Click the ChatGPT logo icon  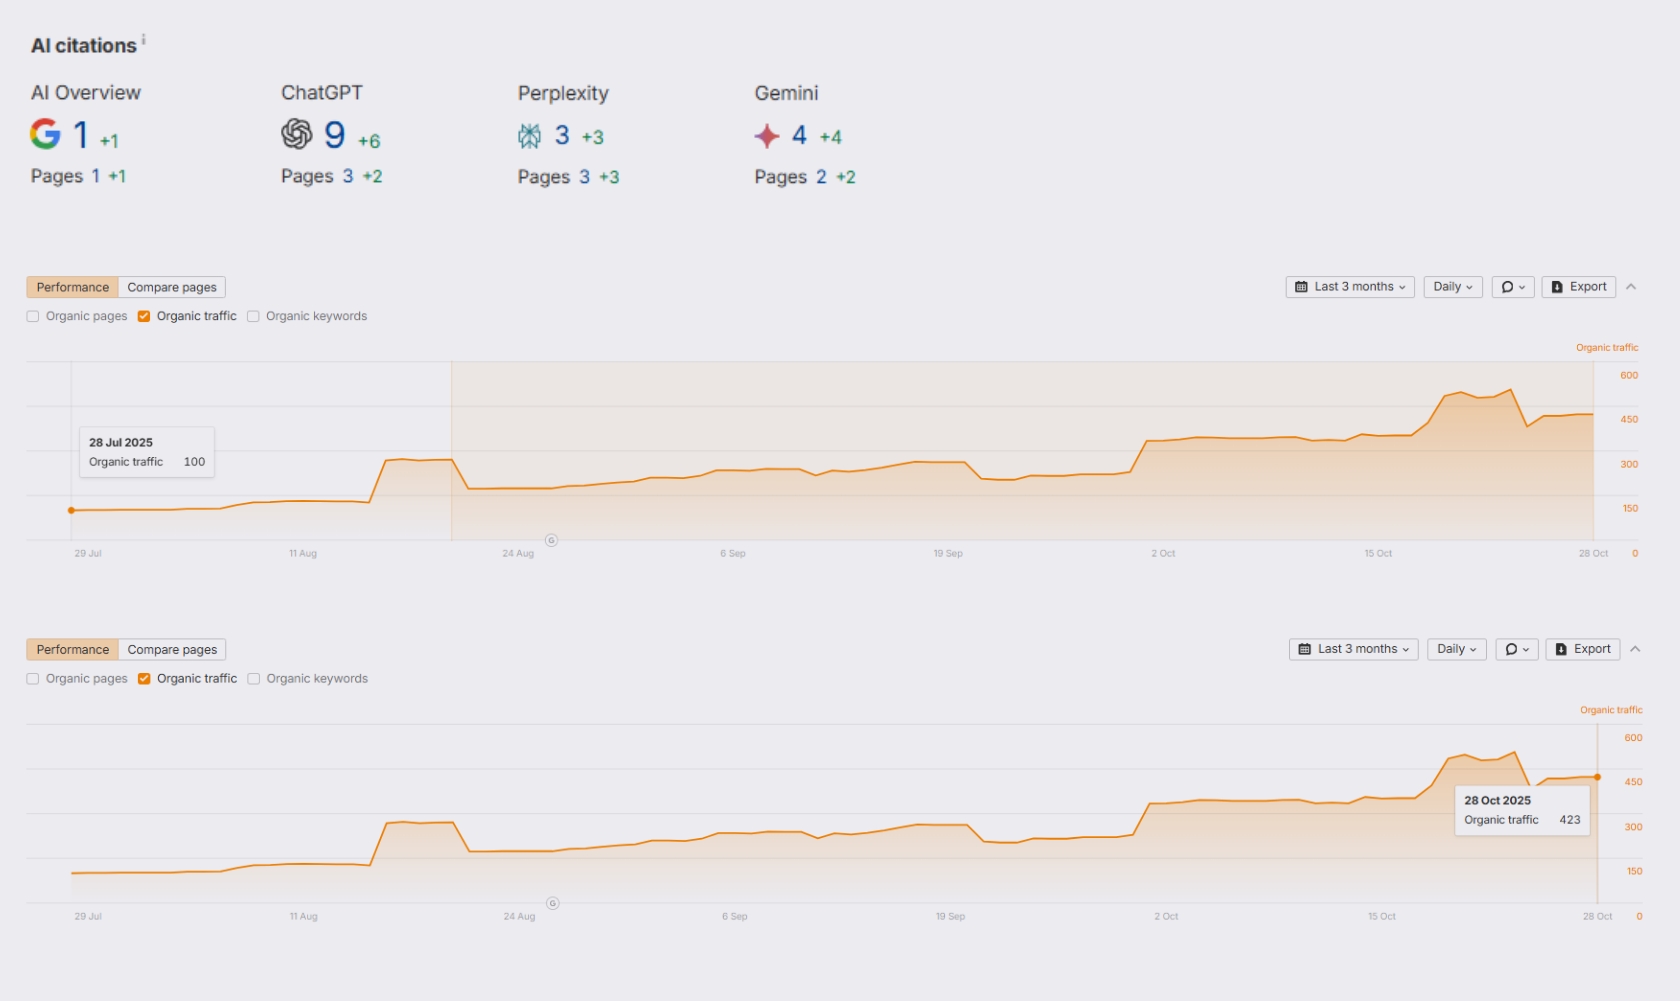tap(297, 134)
